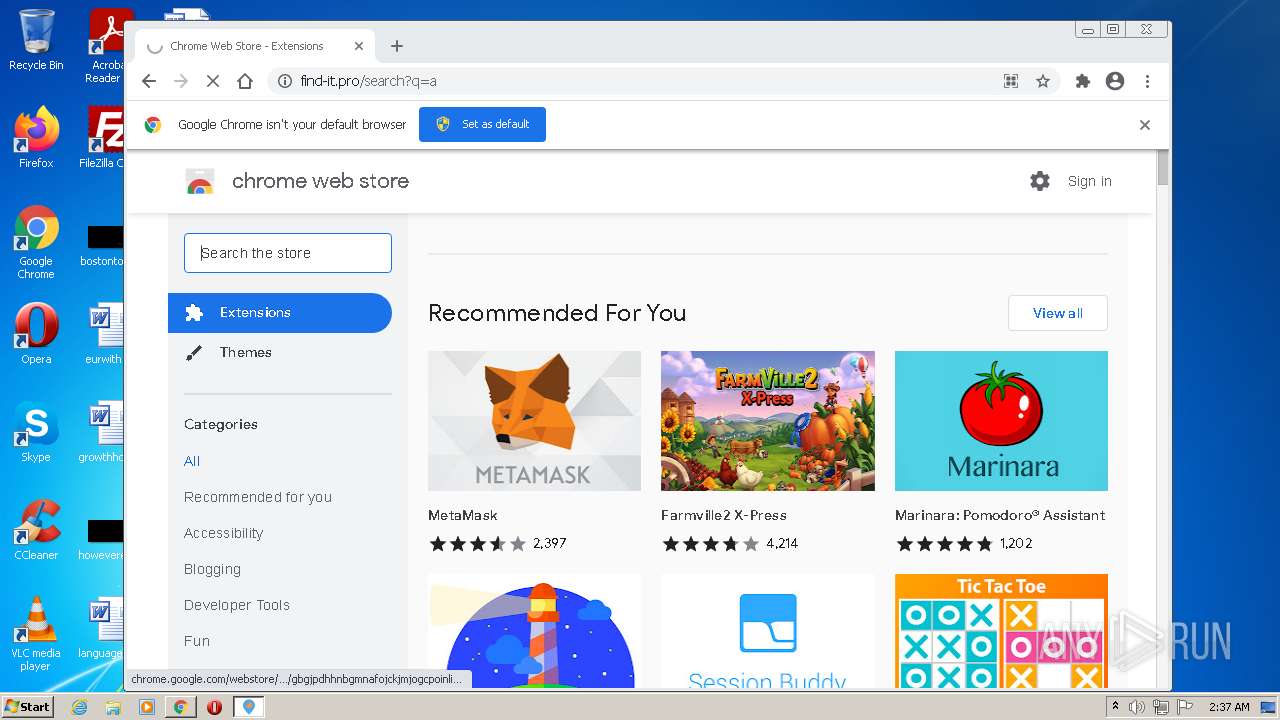Image resolution: width=1280 pixels, height=720 pixels.
Task: Click the Farmville2 X-Press star rating
Action: click(710, 544)
